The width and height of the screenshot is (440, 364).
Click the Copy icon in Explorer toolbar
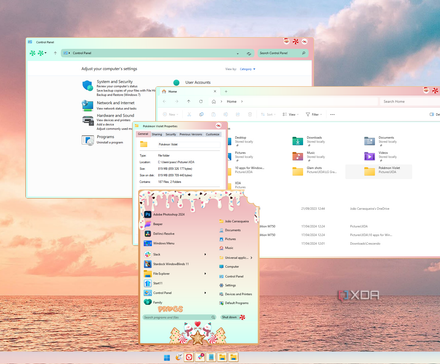(x=201, y=114)
